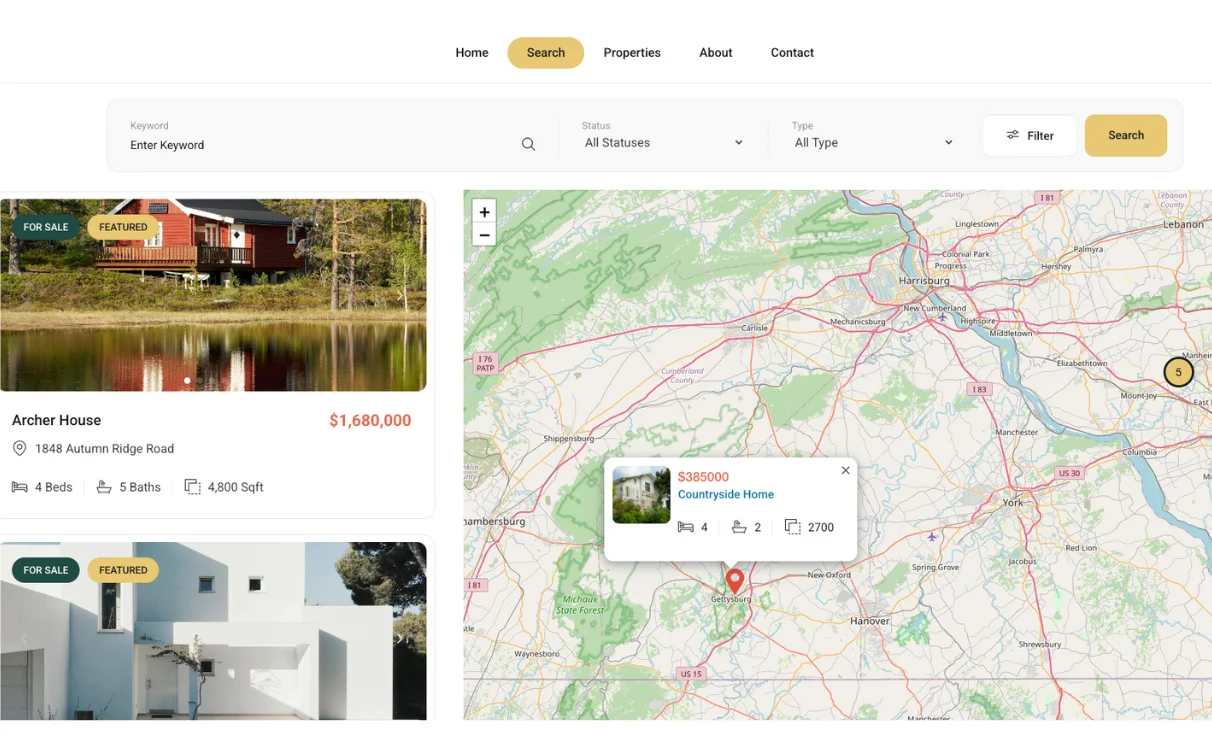Click the location pin icon beside 1848 Autumn Ridge Road

click(x=19, y=449)
